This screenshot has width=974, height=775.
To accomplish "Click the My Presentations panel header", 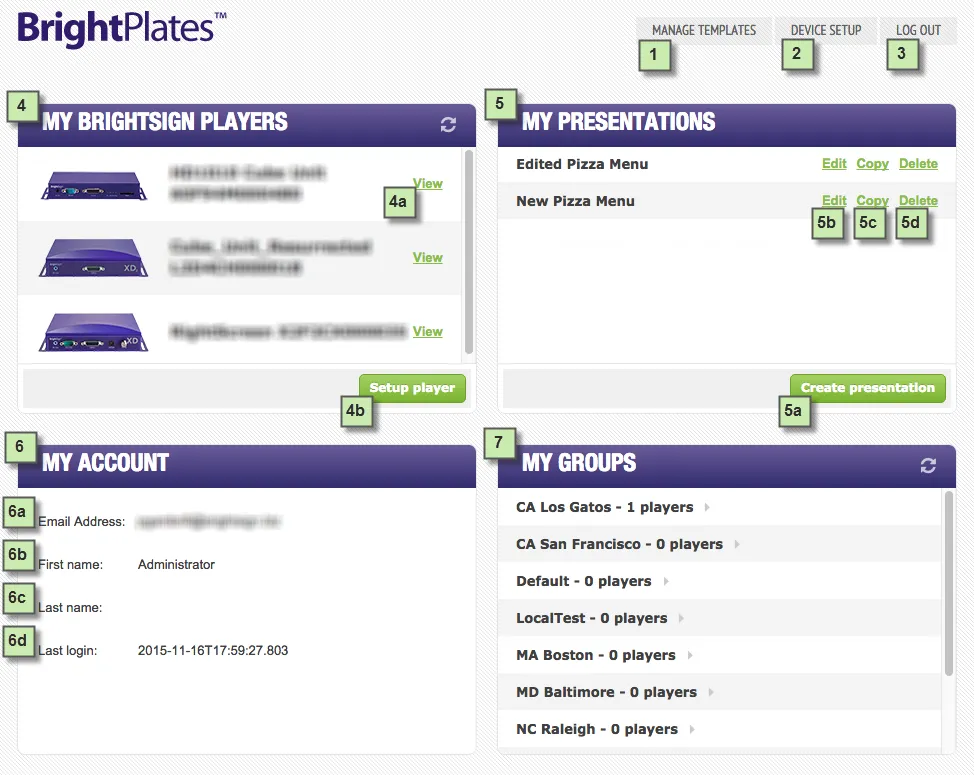I will (x=727, y=125).
